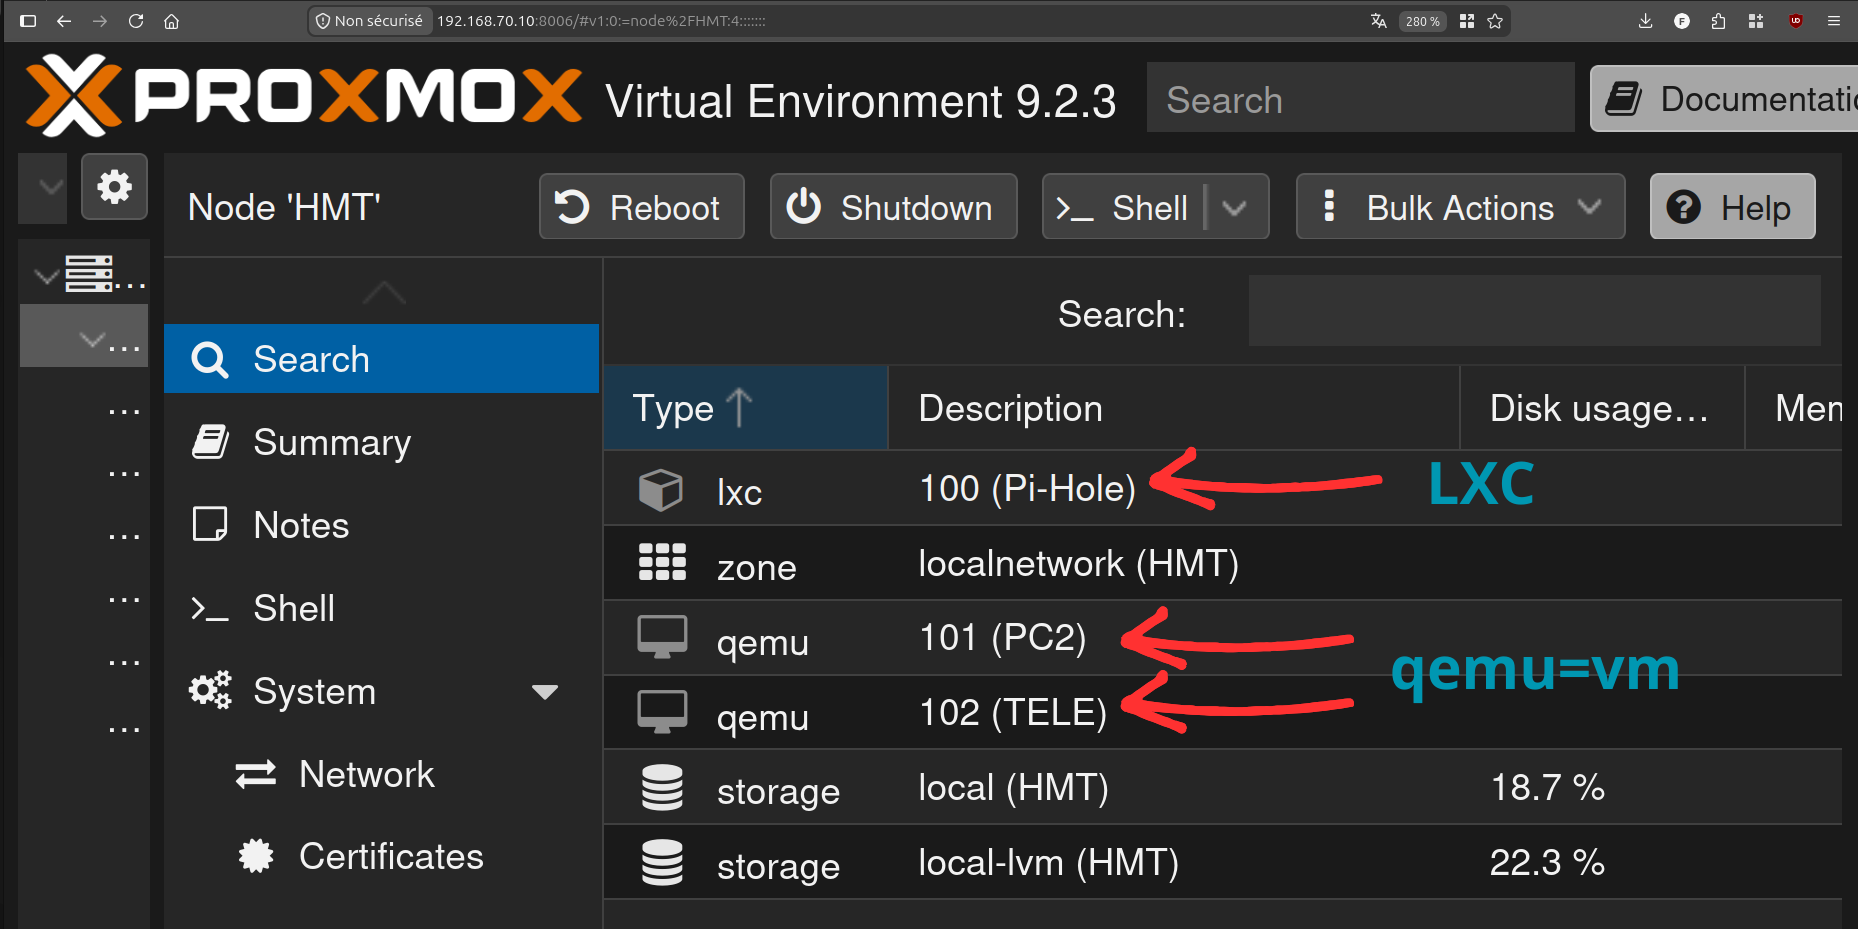
Task: Go to browser home page icon
Action: click(171, 21)
